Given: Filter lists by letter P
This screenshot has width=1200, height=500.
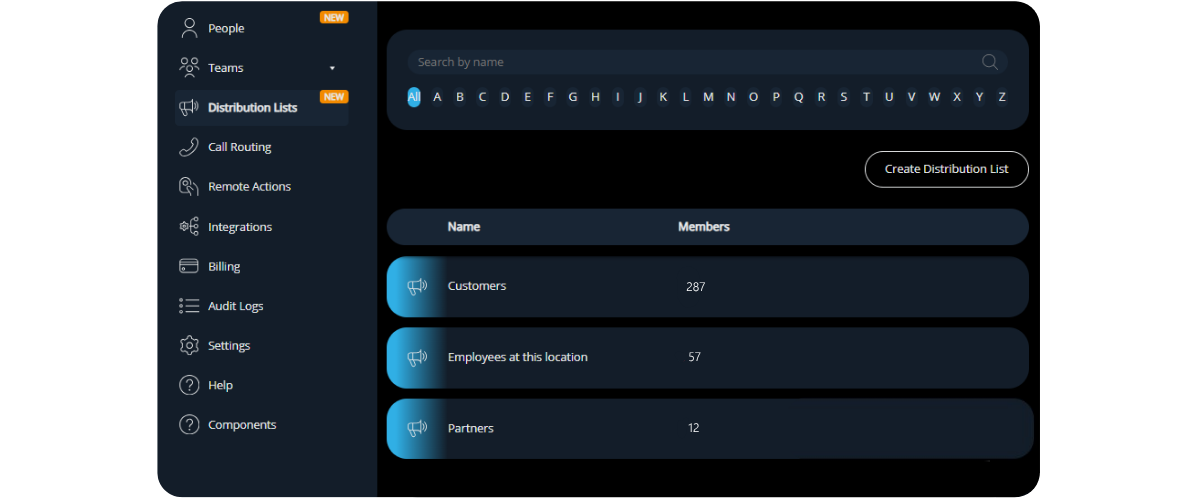Looking at the screenshot, I should (776, 97).
